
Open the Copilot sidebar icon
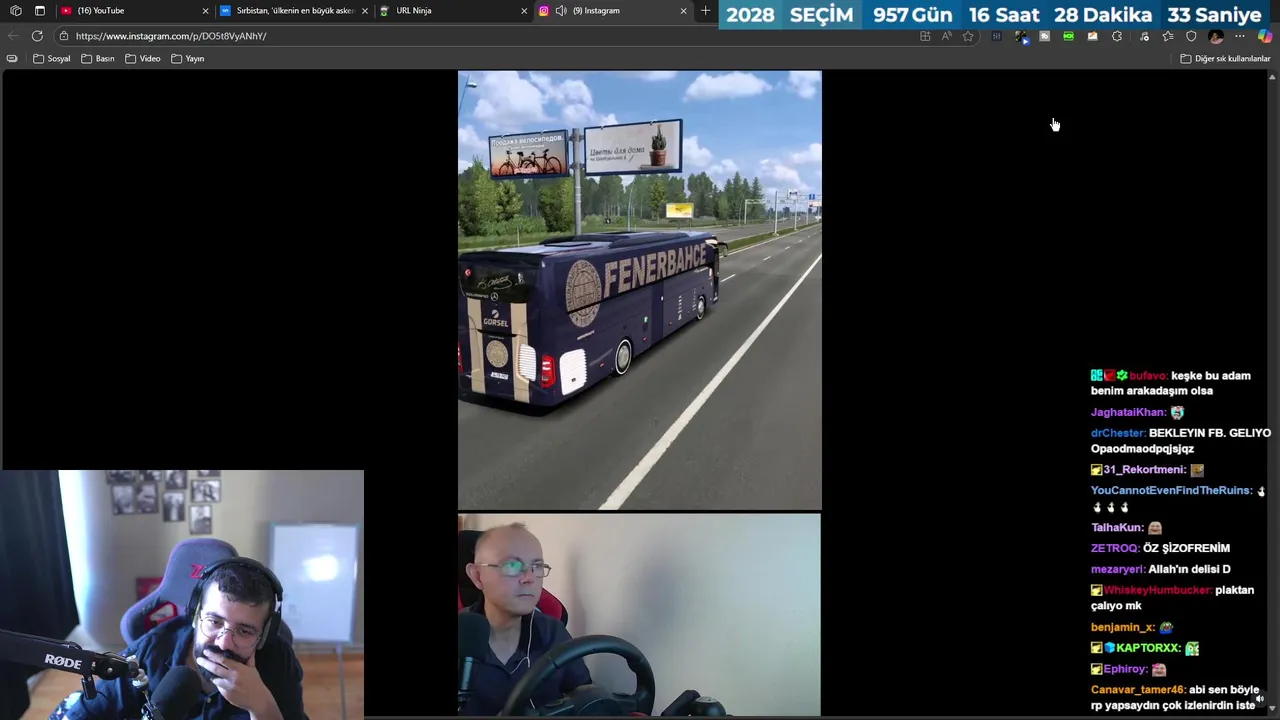pyautogui.click(x=1265, y=36)
